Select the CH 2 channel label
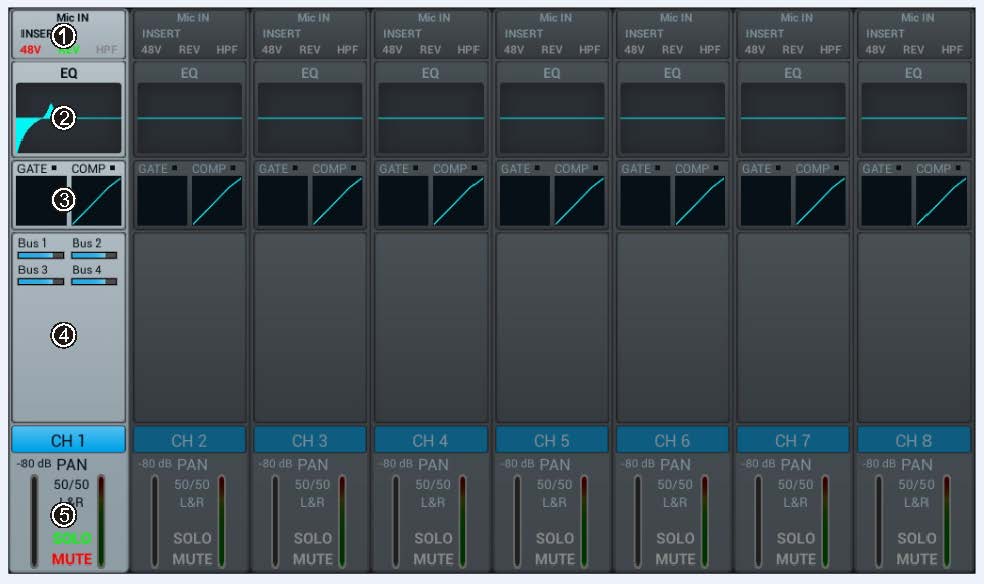 coord(189,440)
